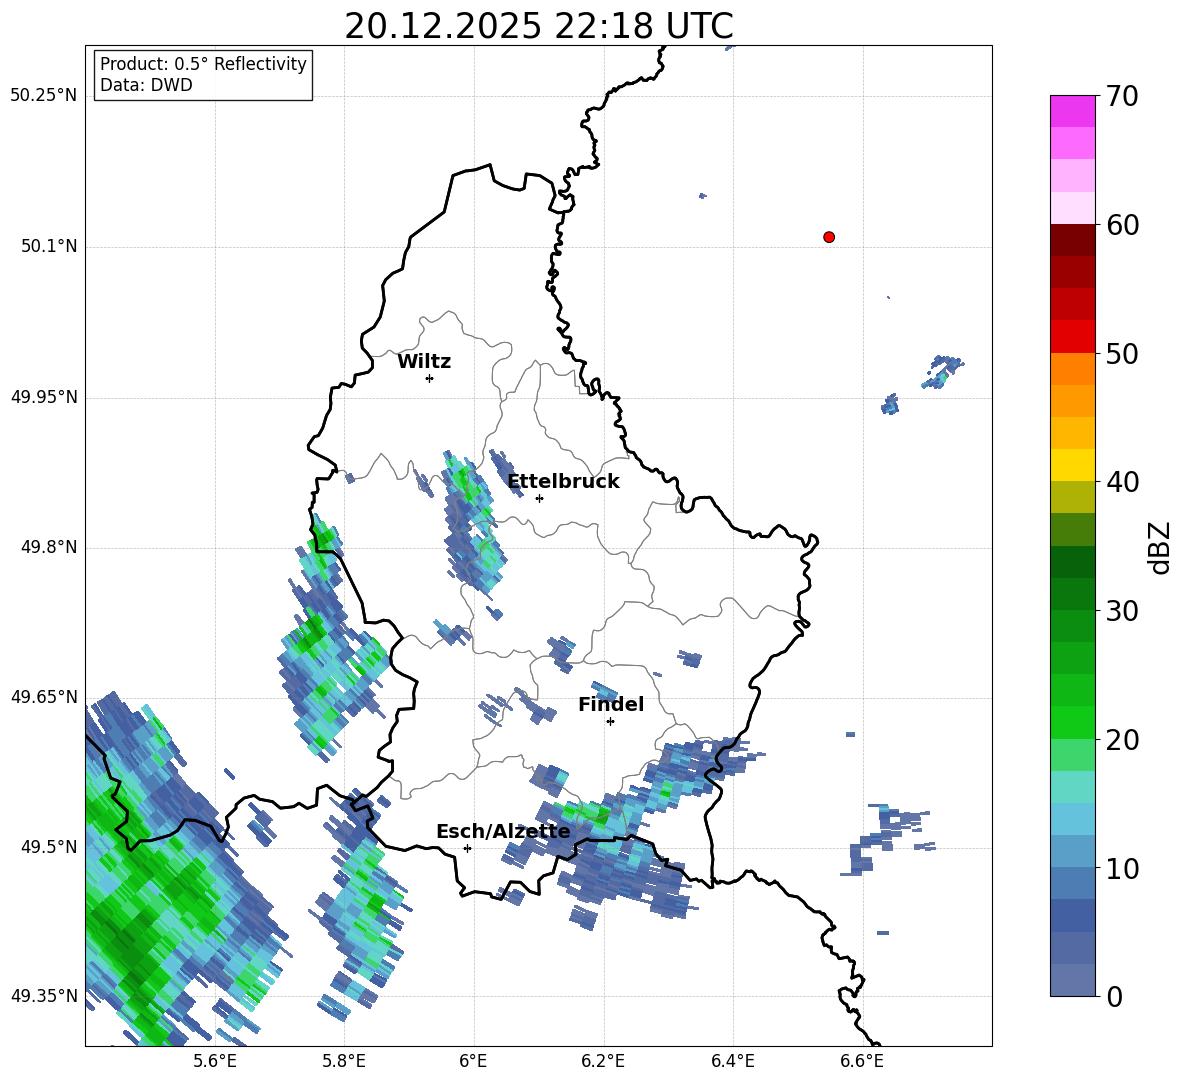The height and width of the screenshot is (1081, 1184).
Task: Click the red radar site marker dot
Action: [829, 237]
